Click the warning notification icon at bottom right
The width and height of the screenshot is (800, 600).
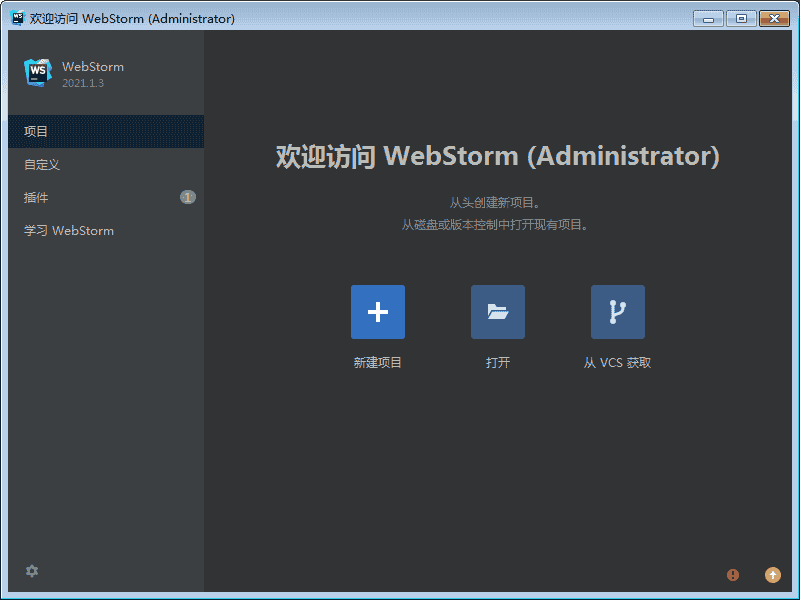(733, 575)
